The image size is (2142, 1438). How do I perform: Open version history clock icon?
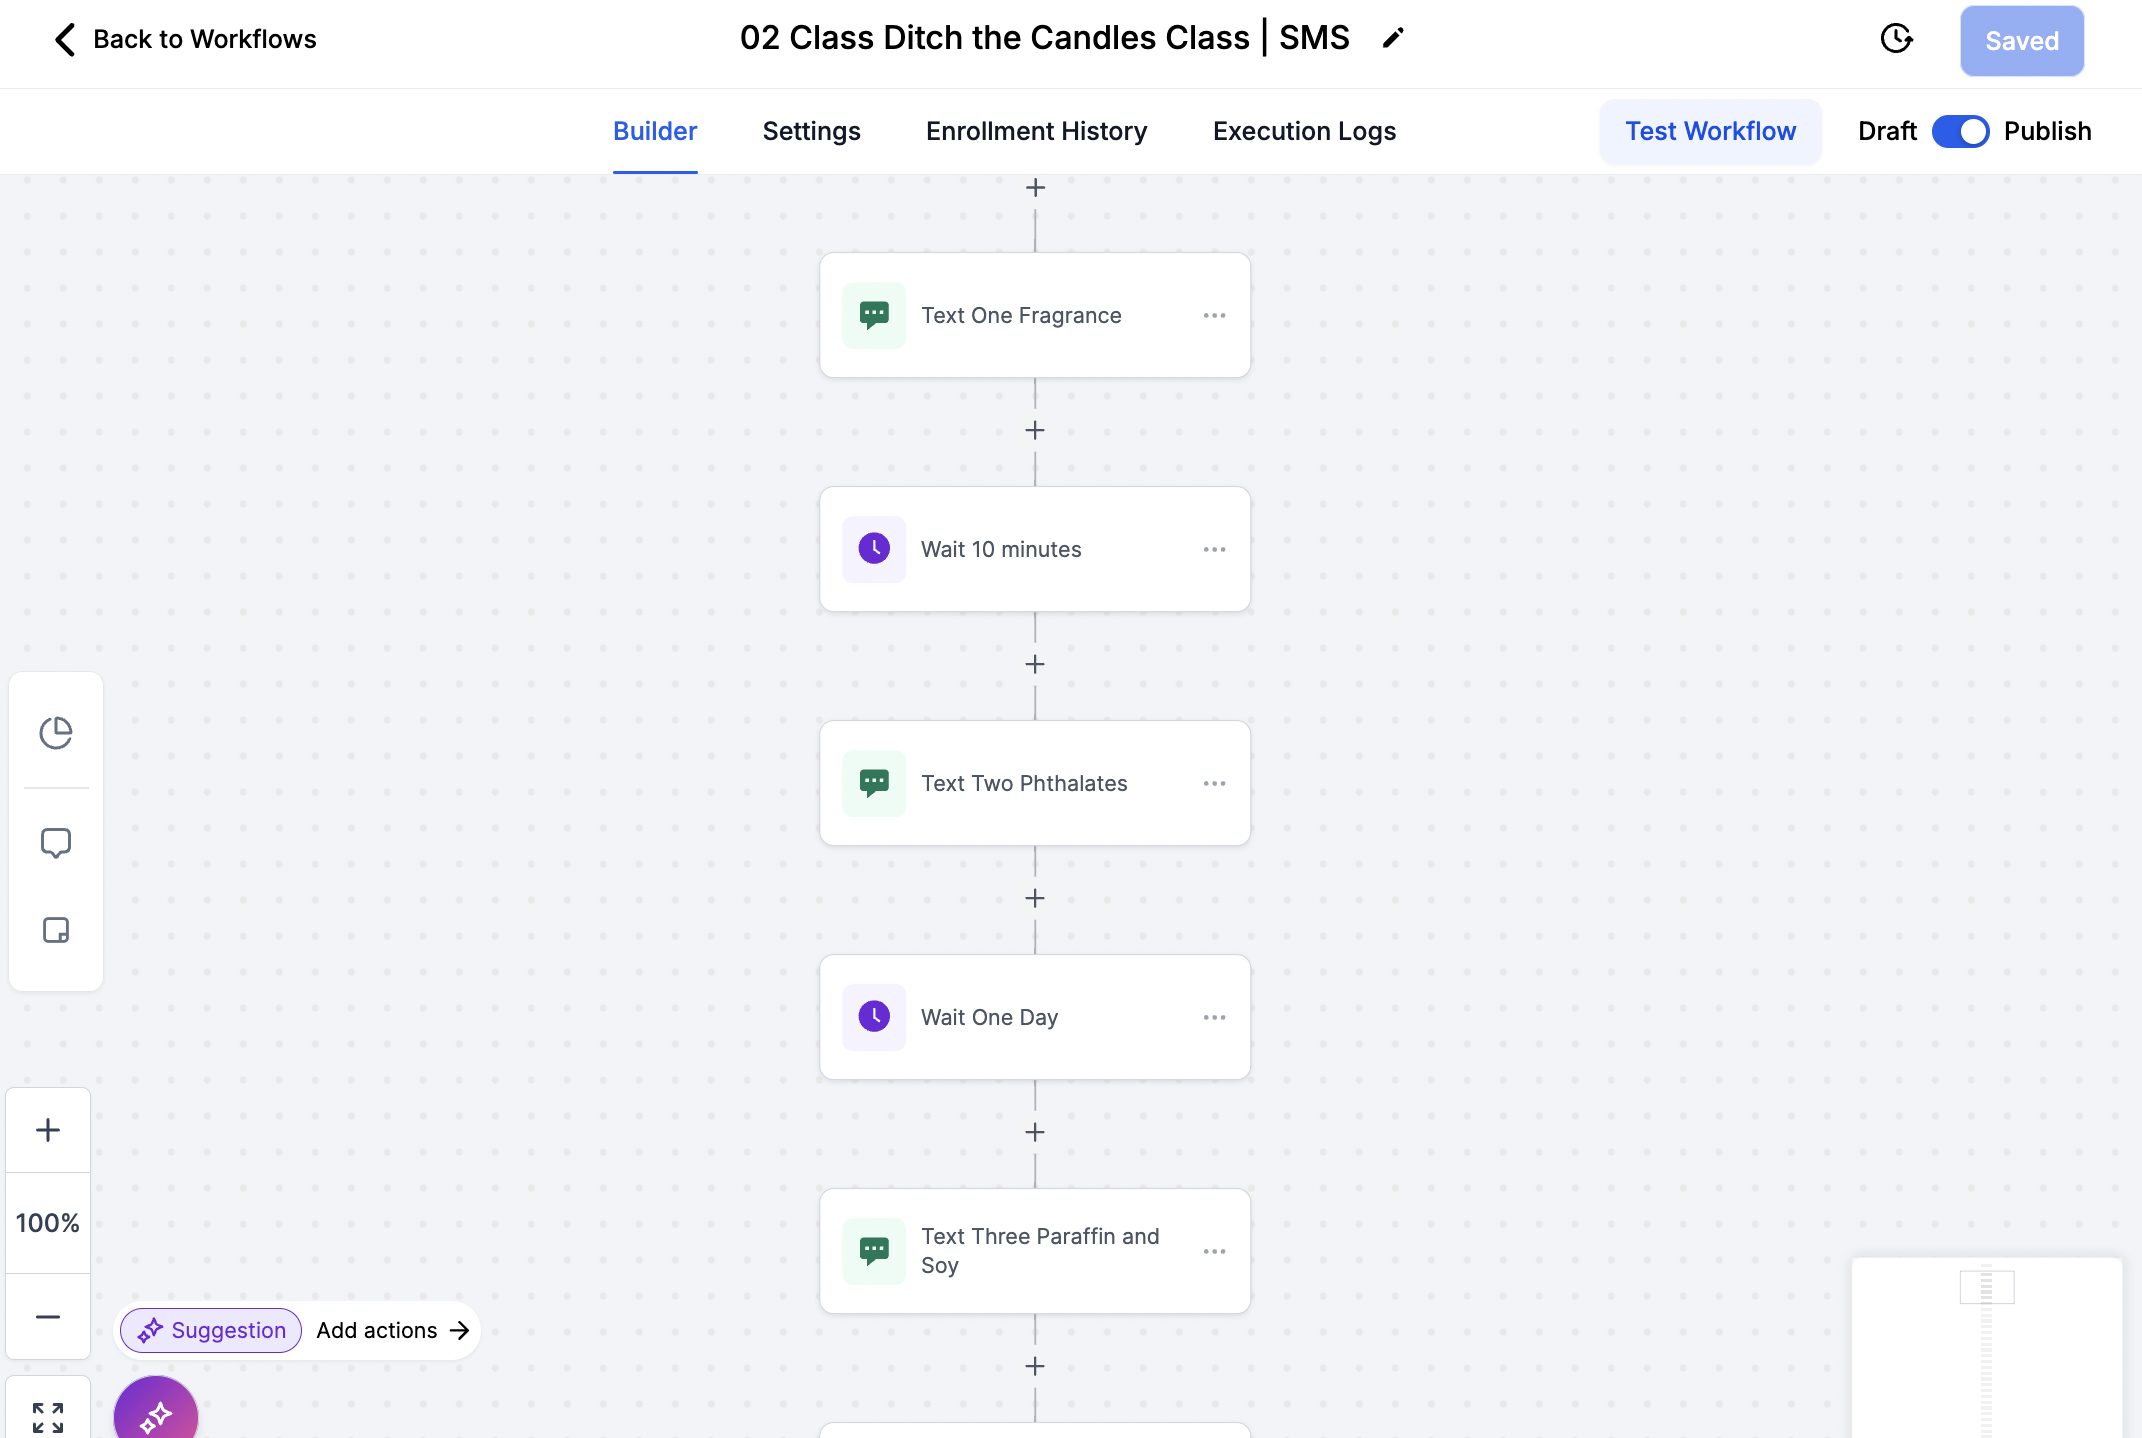[1896, 39]
